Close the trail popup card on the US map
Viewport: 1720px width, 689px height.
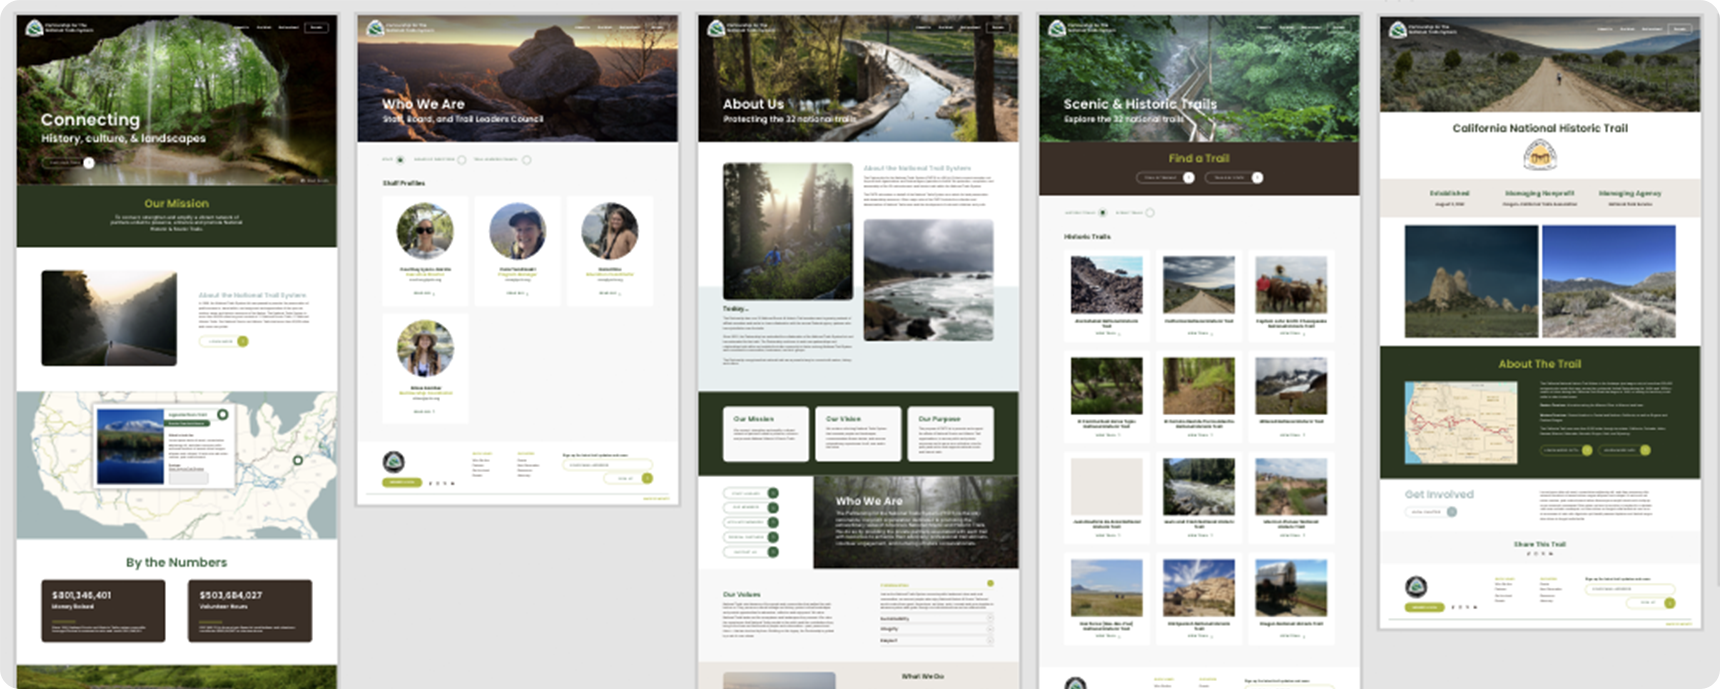tap(223, 414)
